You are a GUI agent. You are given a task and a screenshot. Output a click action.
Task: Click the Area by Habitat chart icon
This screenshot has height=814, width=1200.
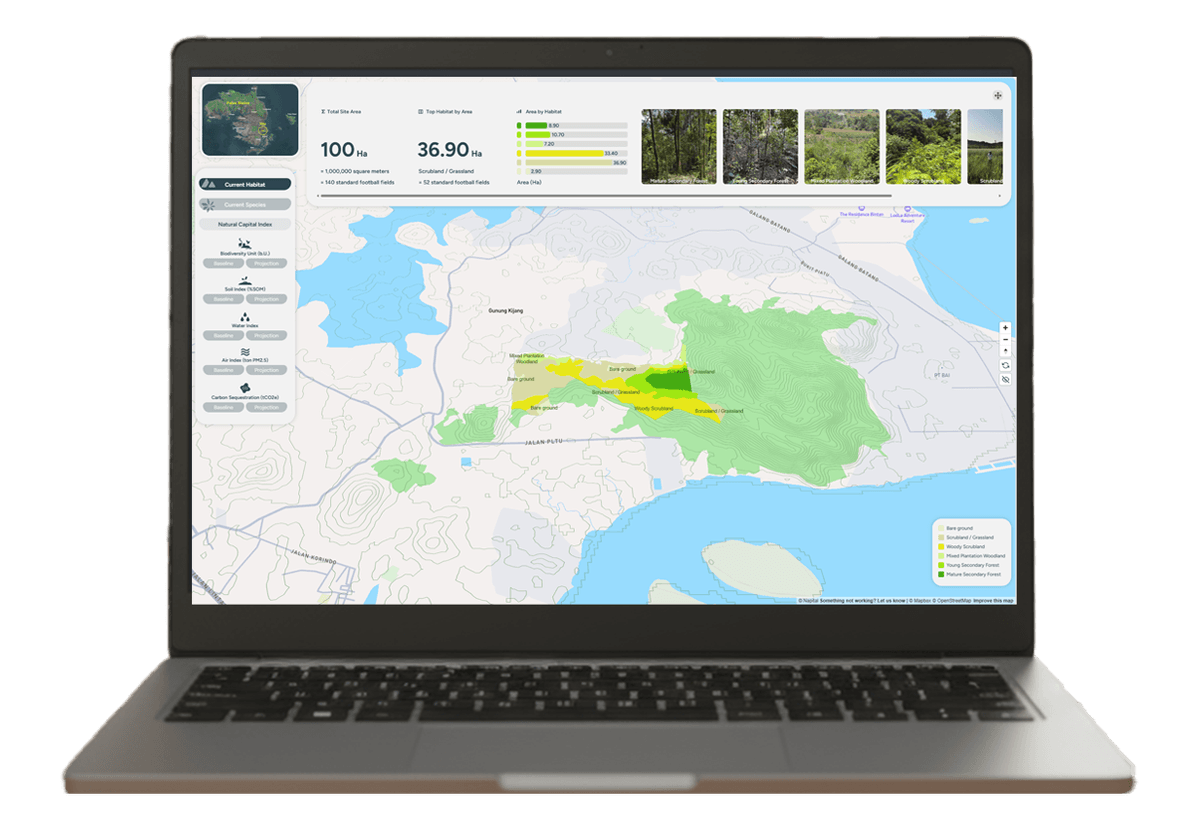point(519,112)
